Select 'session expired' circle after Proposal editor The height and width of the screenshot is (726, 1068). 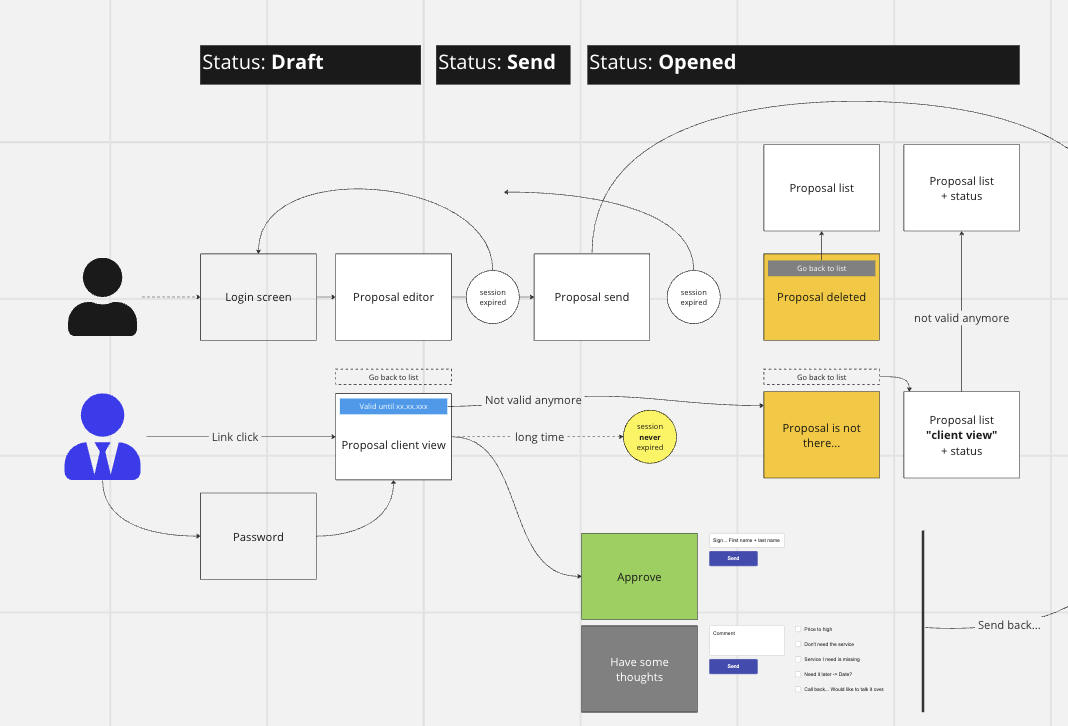pyautogui.click(x=493, y=297)
